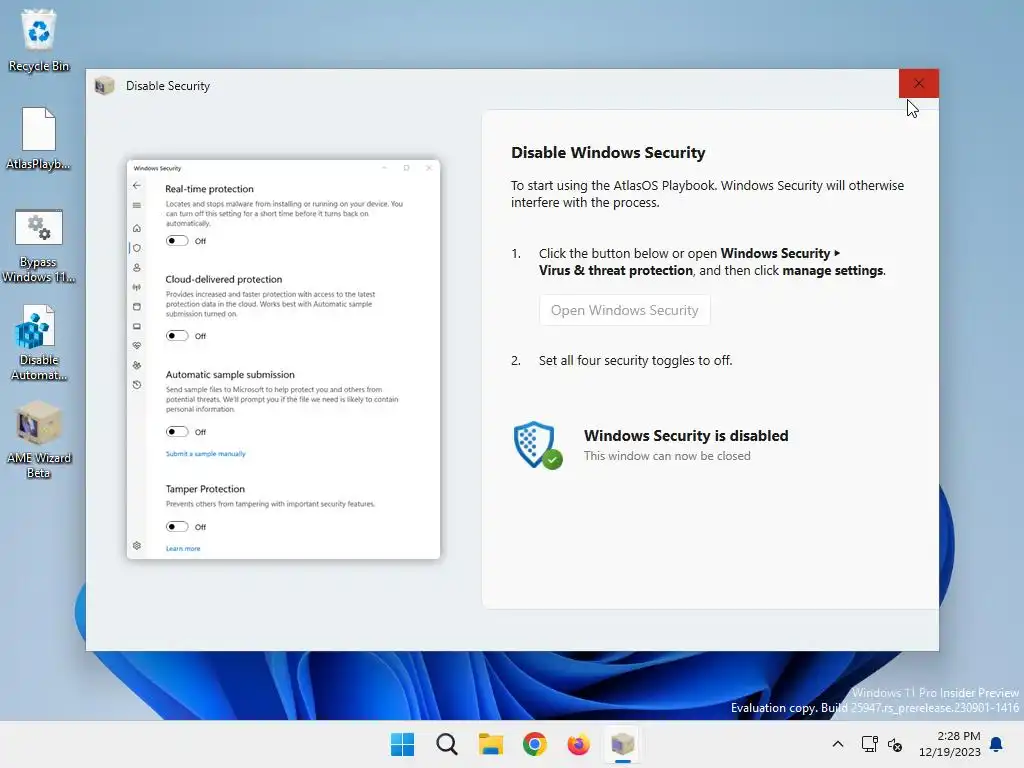Click the Submit a sample manually link
This screenshot has height=768, width=1024.
pyautogui.click(x=206, y=453)
